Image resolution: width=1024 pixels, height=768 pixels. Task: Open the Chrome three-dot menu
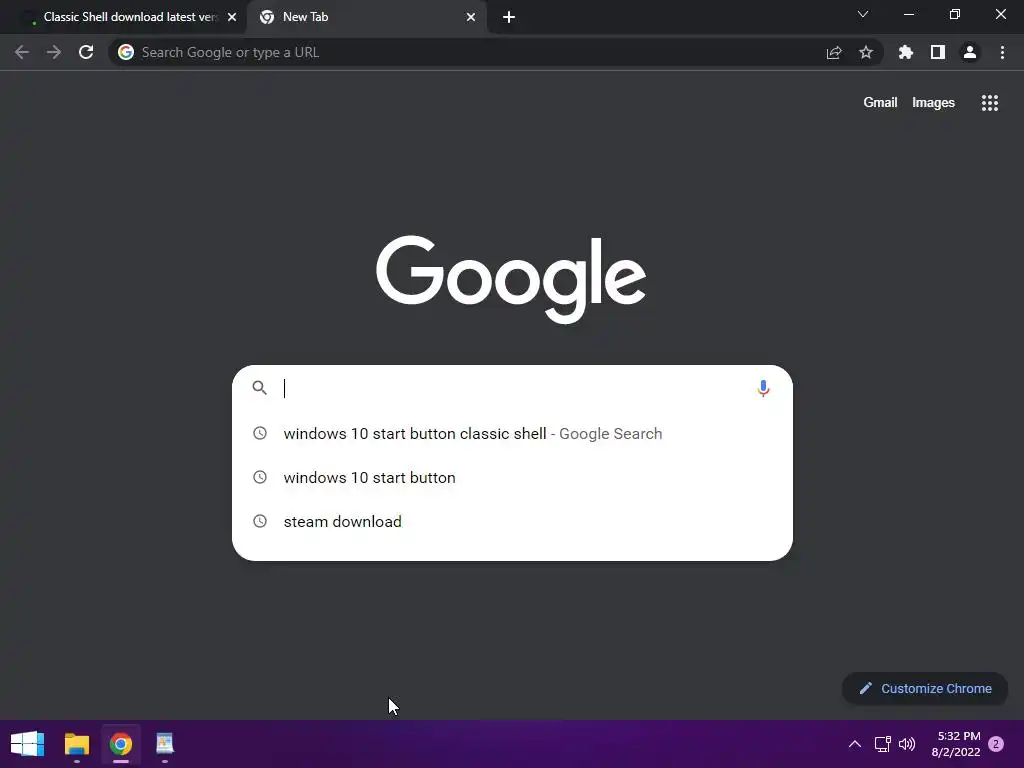click(1002, 52)
